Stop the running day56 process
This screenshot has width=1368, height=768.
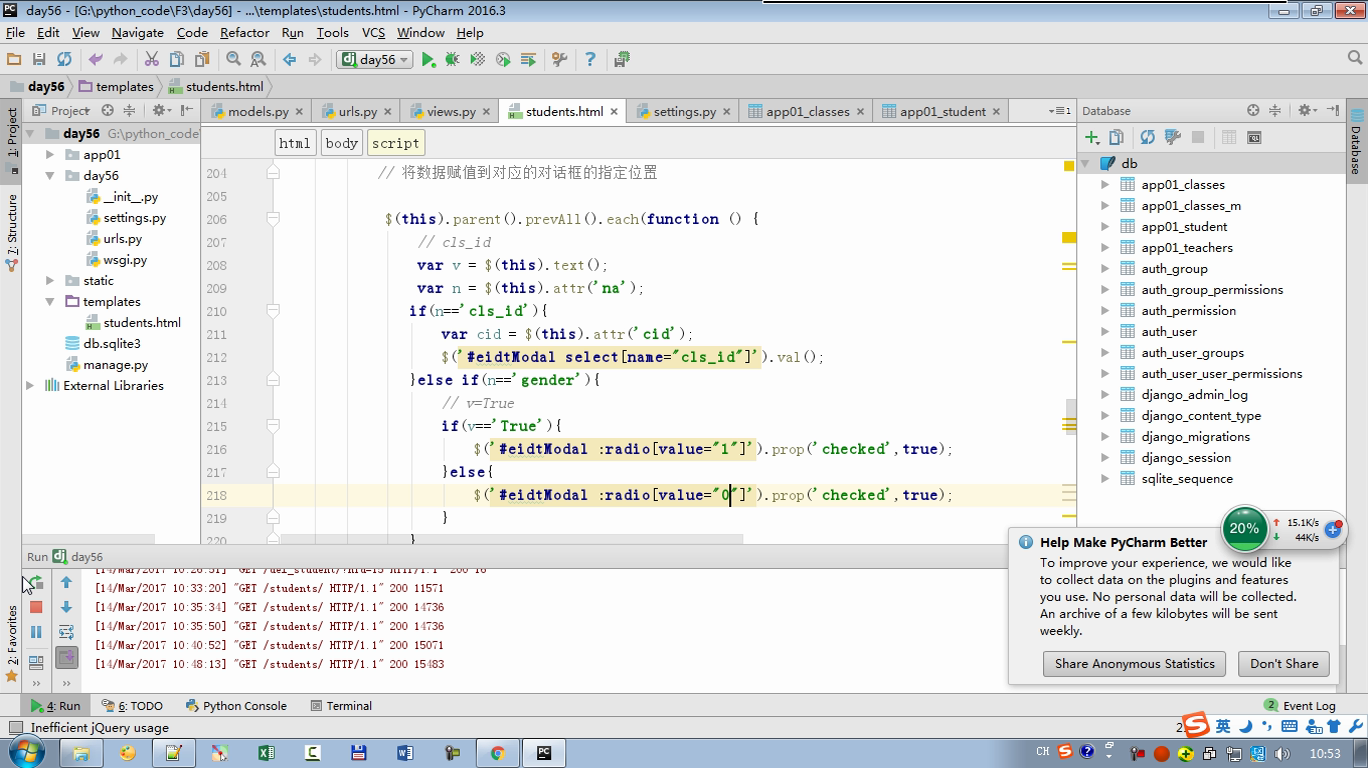tap(36, 607)
